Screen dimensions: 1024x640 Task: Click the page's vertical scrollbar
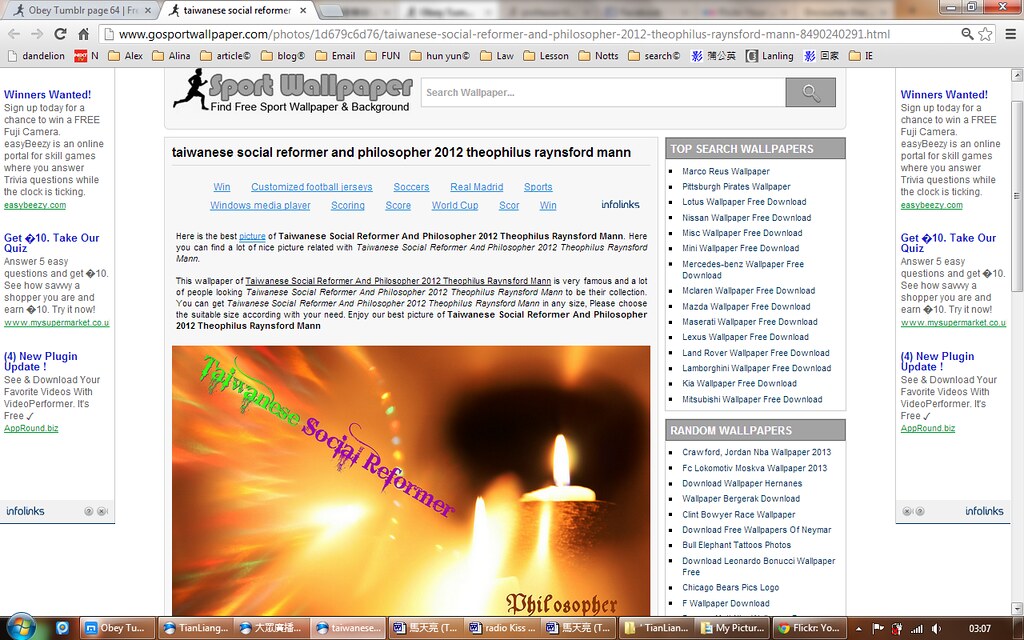click(1016, 300)
